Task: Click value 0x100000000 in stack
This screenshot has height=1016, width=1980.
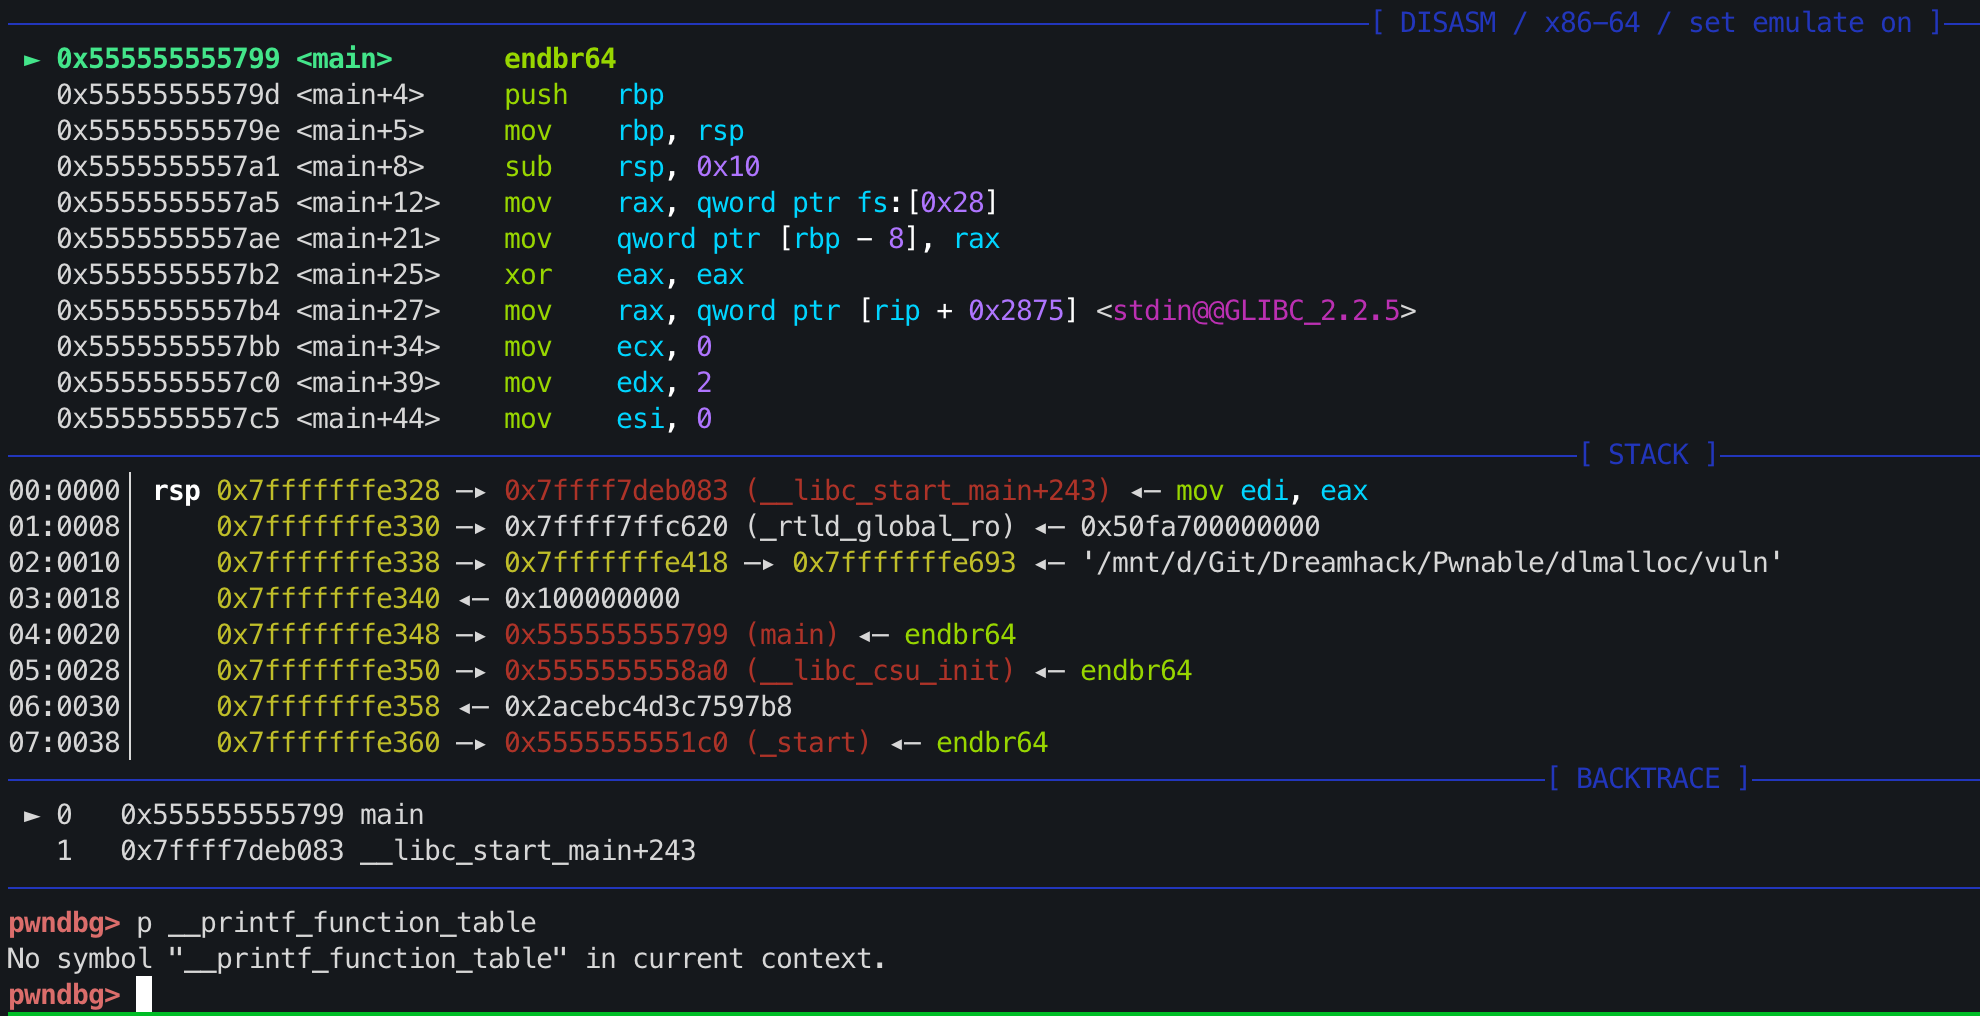Action: 592,599
